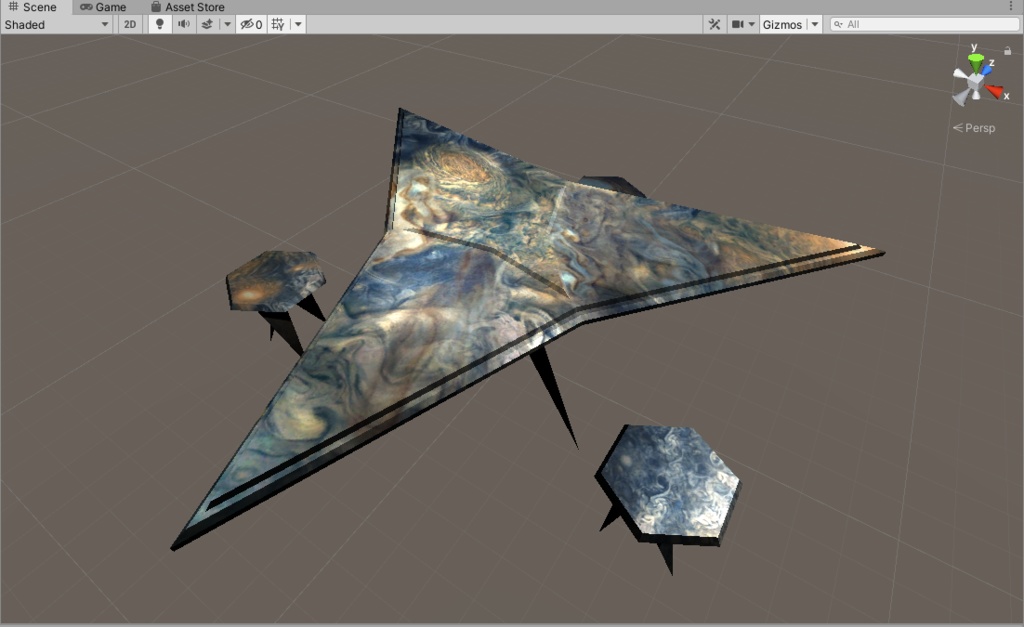The width and height of the screenshot is (1024, 627).
Task: Open the Scene view three-dot options menu
Action: point(1012,7)
